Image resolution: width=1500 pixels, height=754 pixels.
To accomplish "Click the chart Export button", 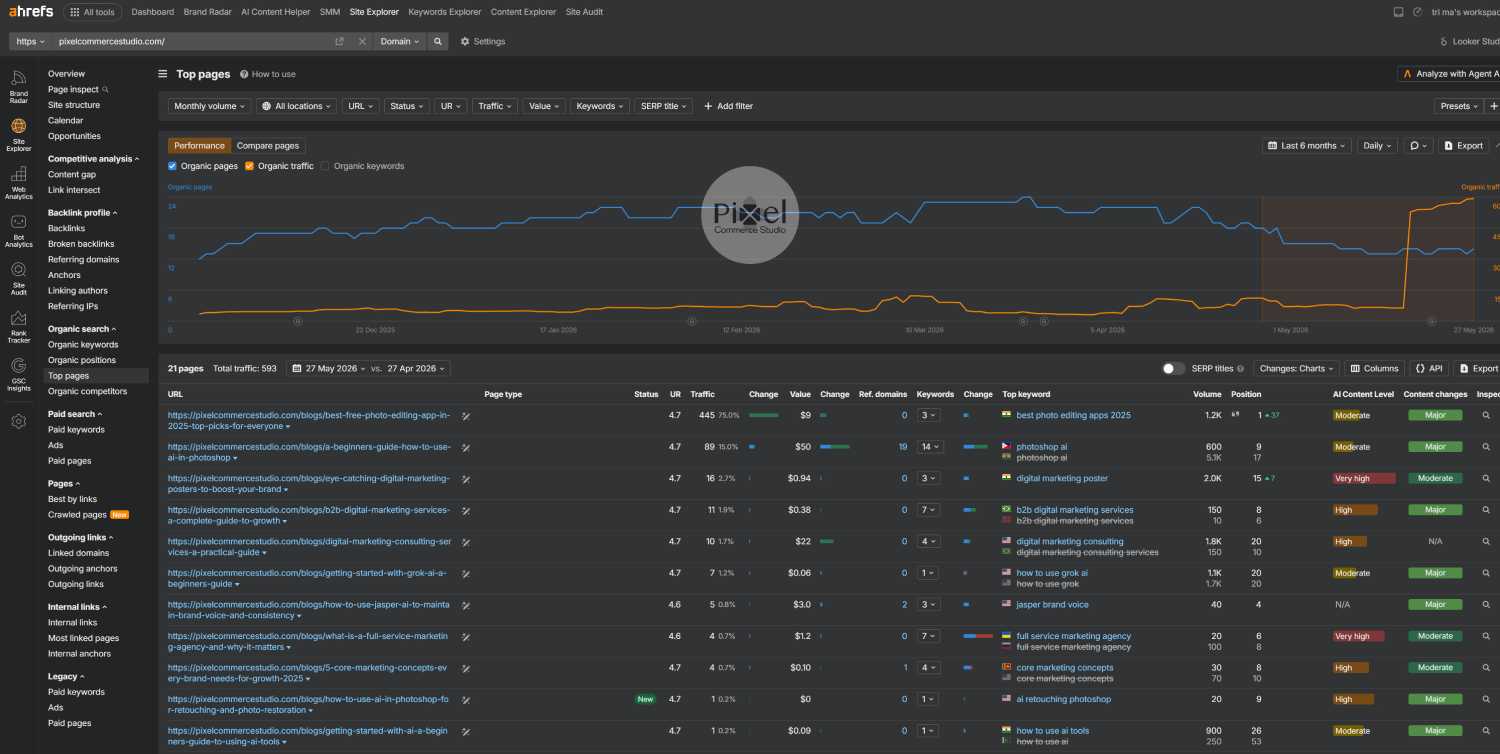I will [x=1464, y=145].
